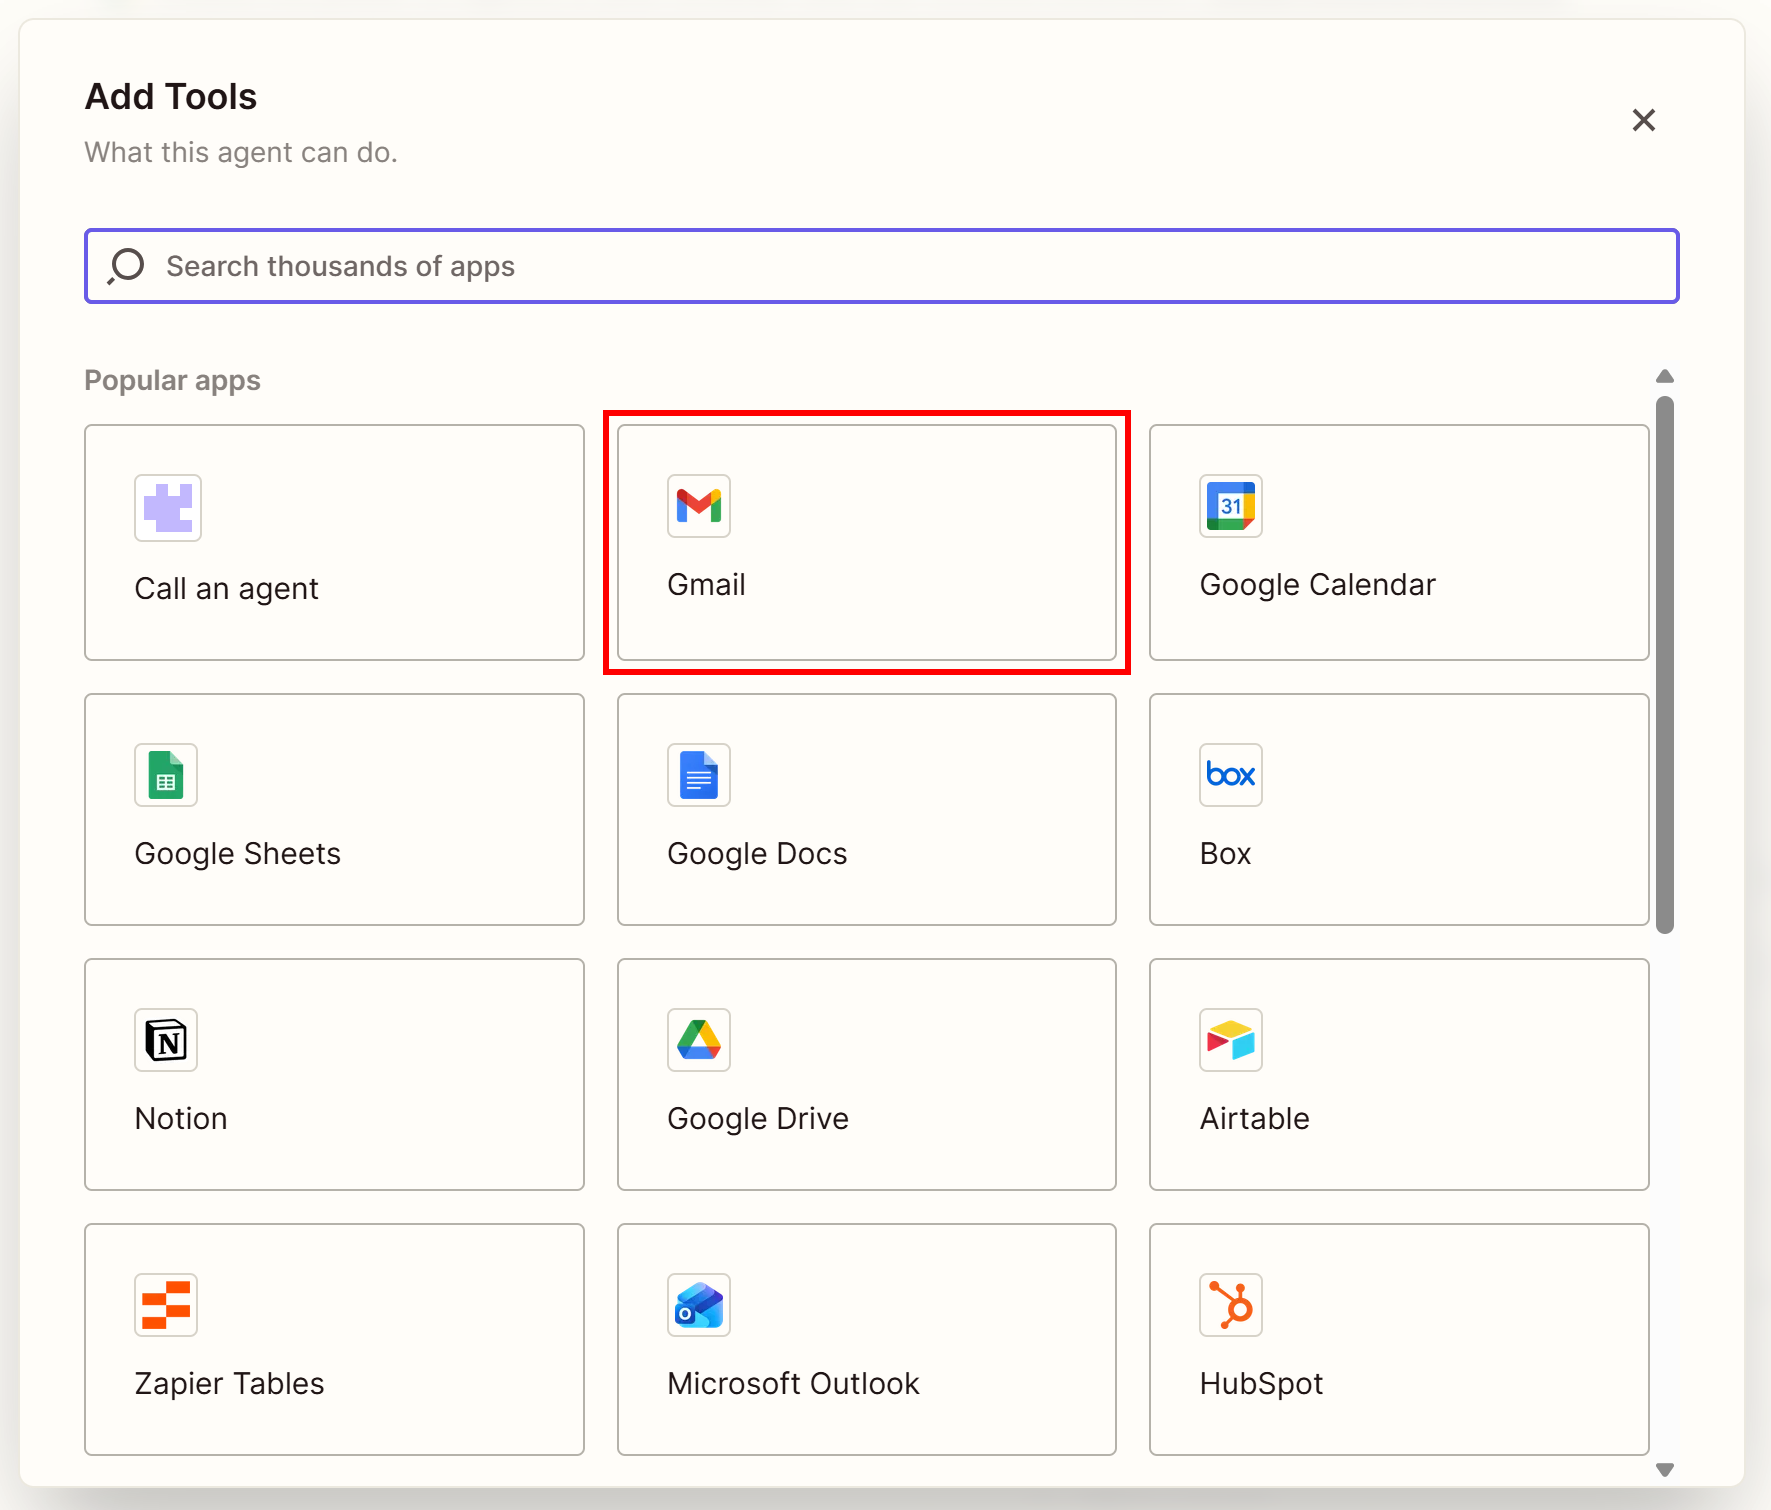Close the Add Tools dialog
Image resolution: width=1771 pixels, height=1510 pixels.
click(1643, 120)
